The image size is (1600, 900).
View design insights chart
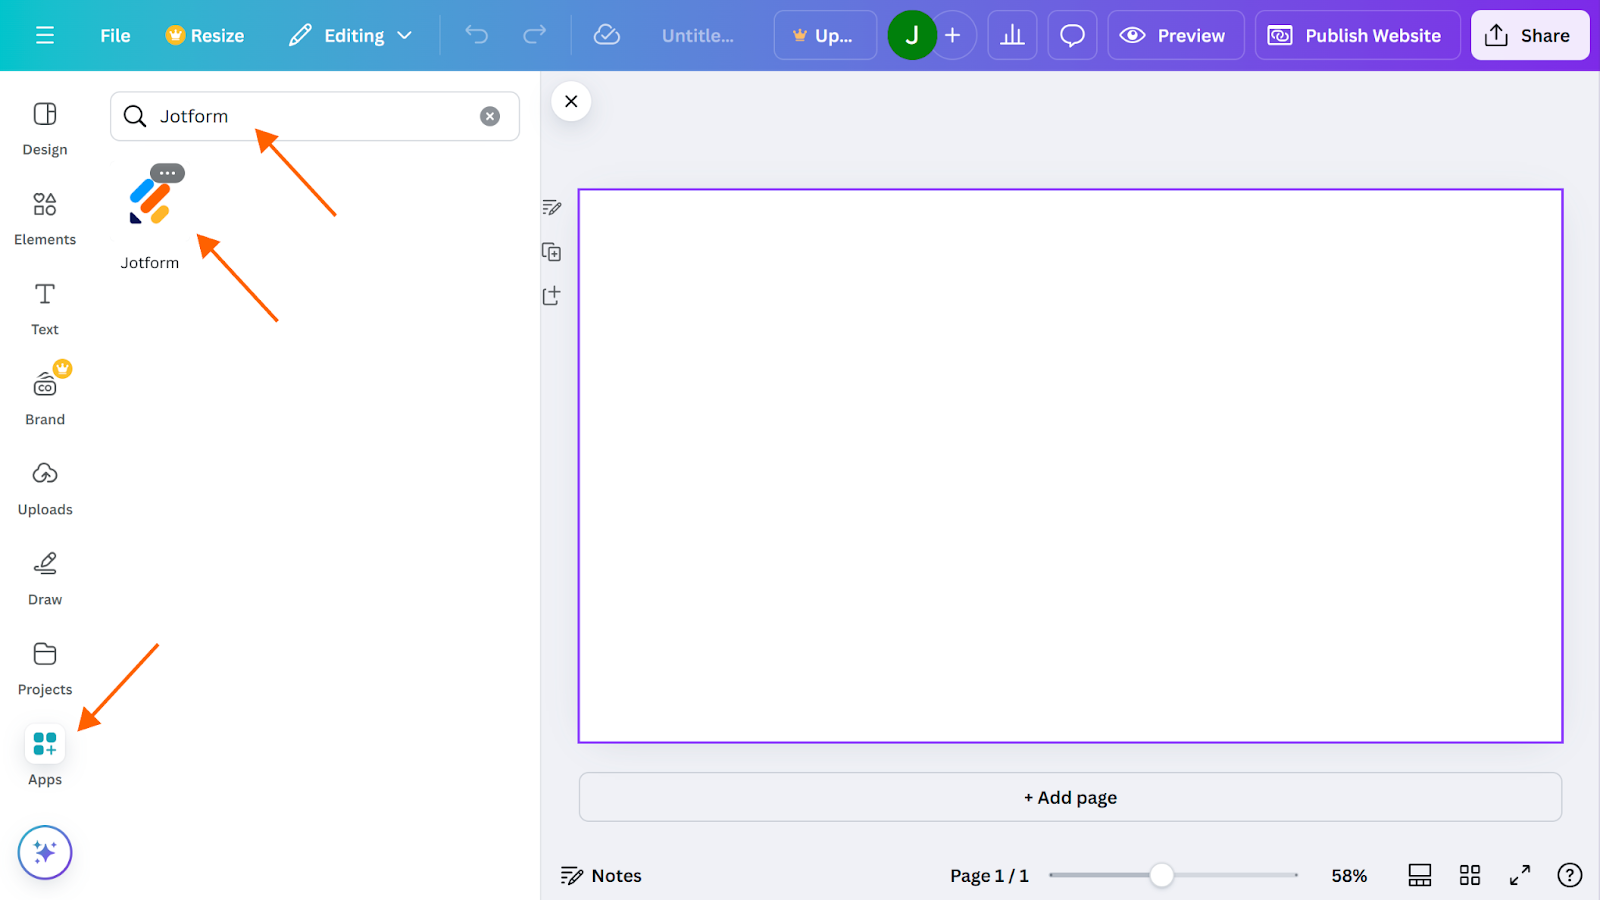(1012, 35)
